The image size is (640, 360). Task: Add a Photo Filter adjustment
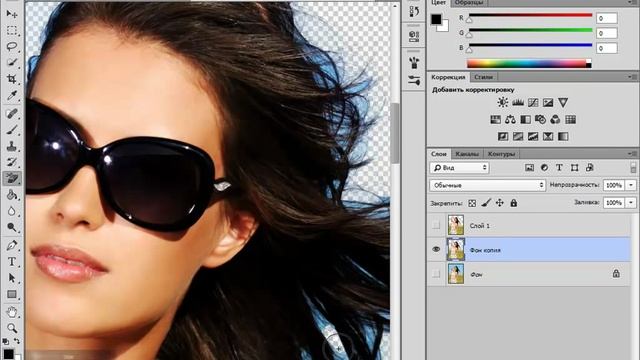(x=540, y=120)
